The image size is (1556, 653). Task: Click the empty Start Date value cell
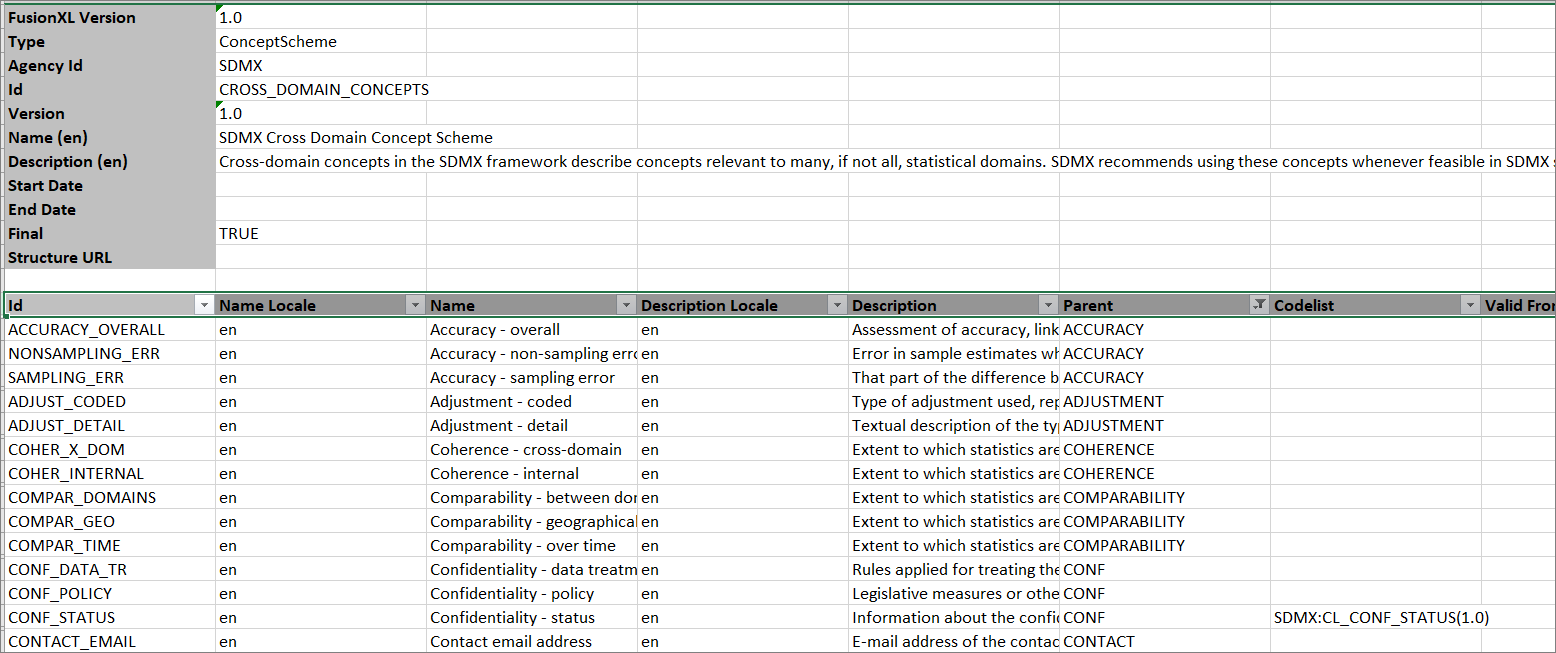tap(320, 186)
